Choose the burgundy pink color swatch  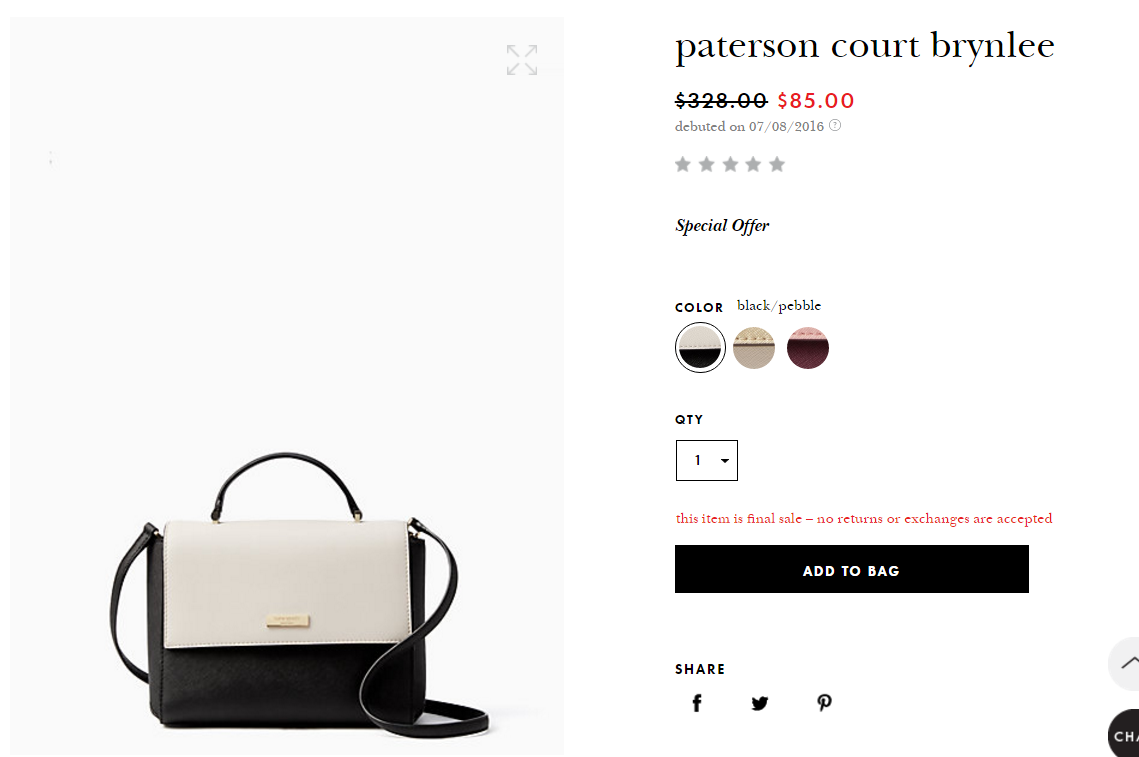[x=808, y=347]
